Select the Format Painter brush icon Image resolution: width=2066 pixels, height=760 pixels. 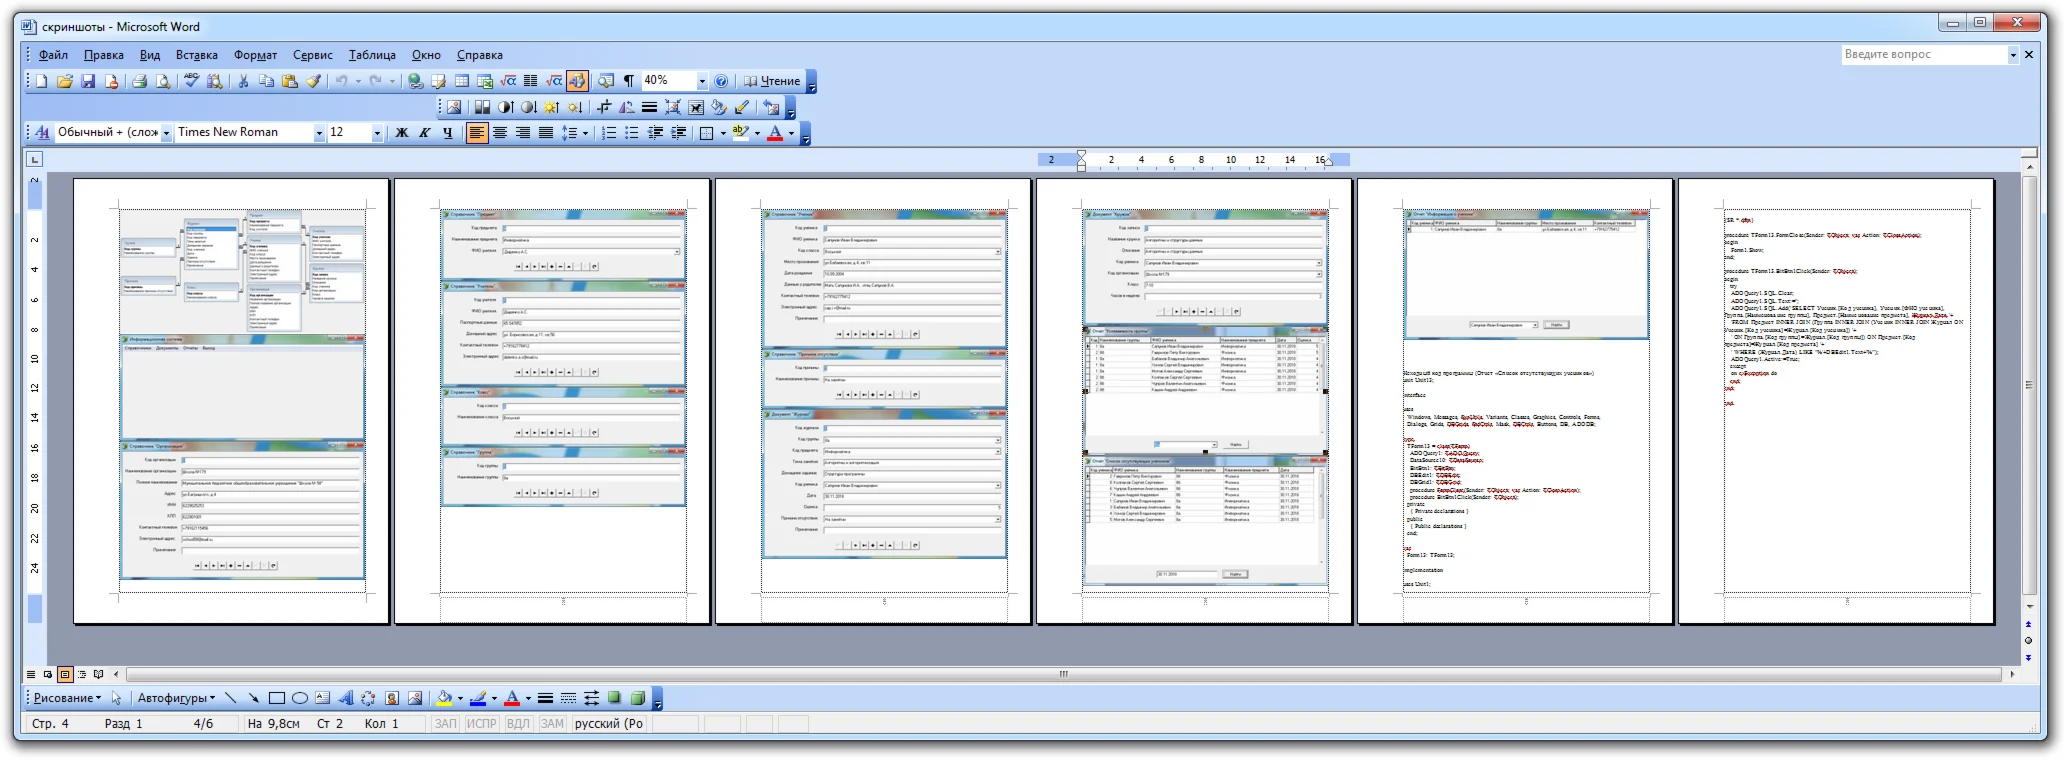click(x=314, y=81)
